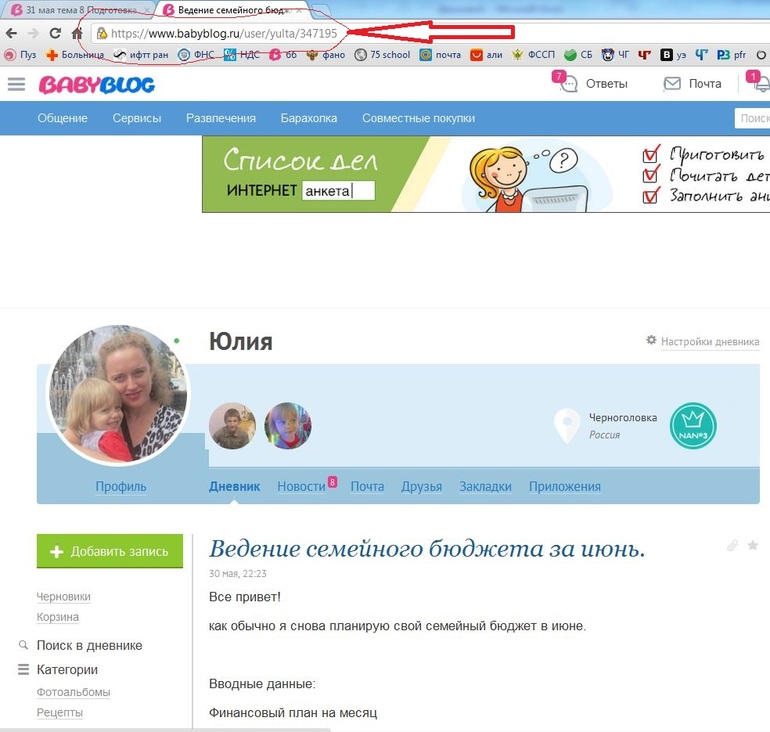Click the pencil edit icon beside post title

tap(732, 546)
